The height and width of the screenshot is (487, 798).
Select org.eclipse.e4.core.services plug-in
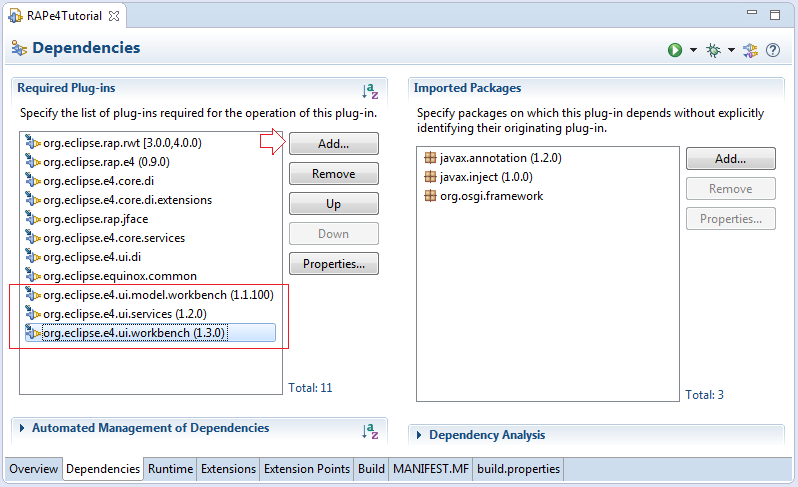pyautogui.click(x=114, y=238)
